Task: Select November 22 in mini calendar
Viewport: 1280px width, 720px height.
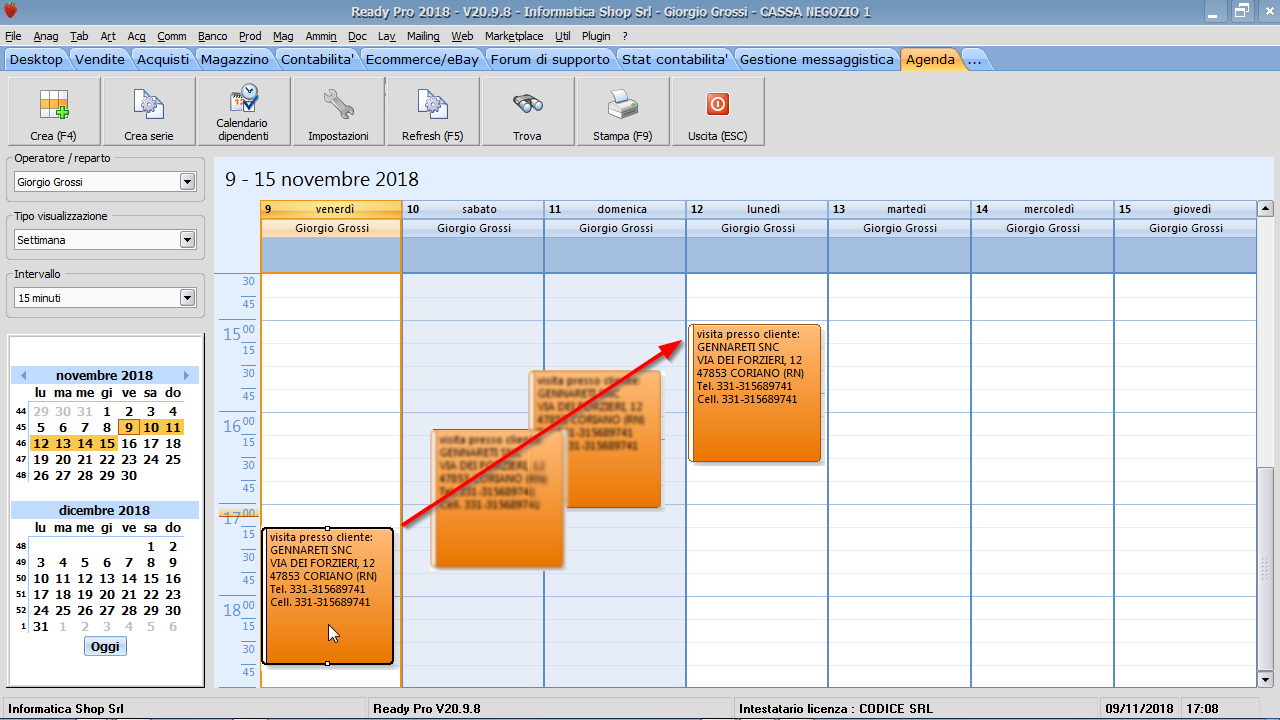Action: tap(107, 459)
